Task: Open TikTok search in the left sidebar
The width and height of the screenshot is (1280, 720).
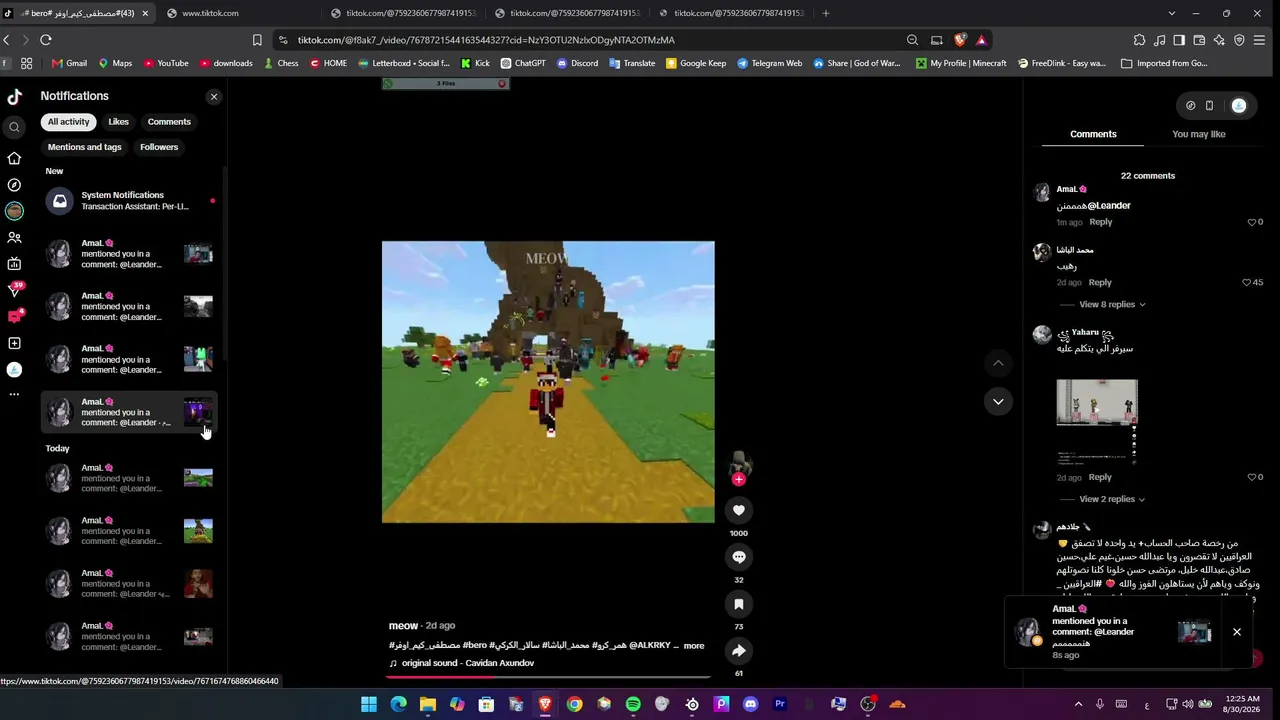Action: pos(14,127)
